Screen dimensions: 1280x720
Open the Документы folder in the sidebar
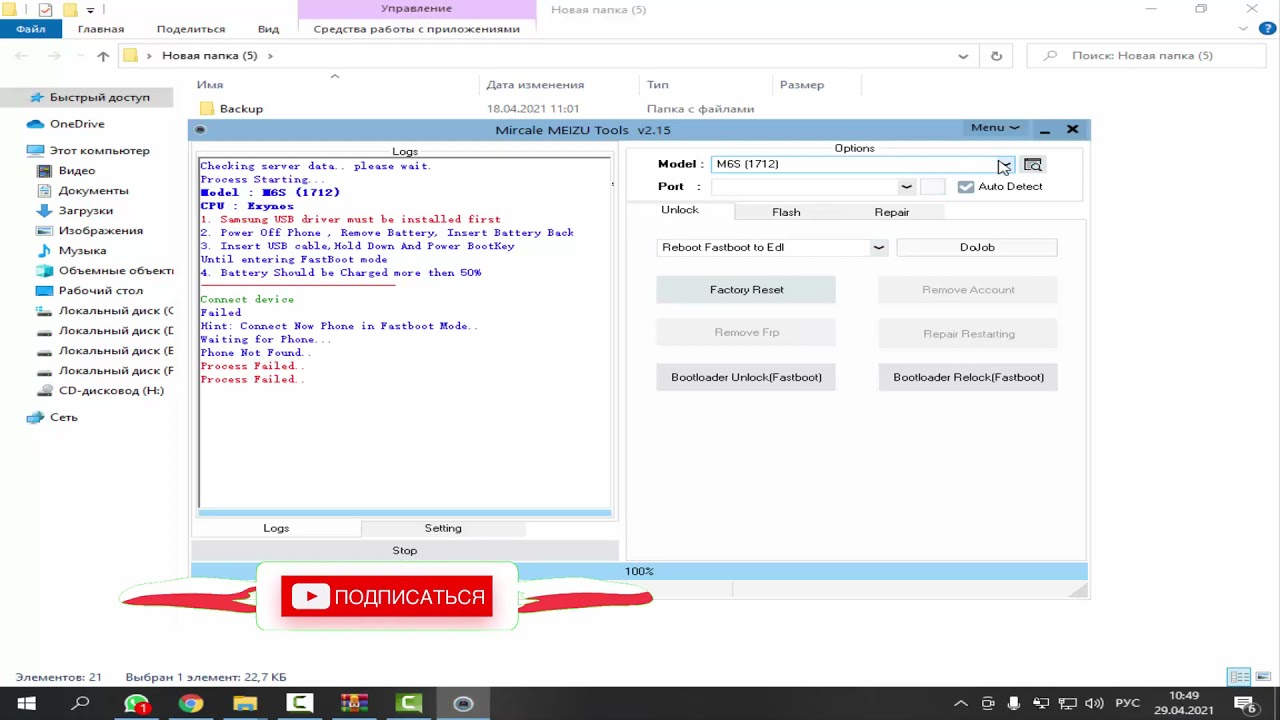pos(93,191)
